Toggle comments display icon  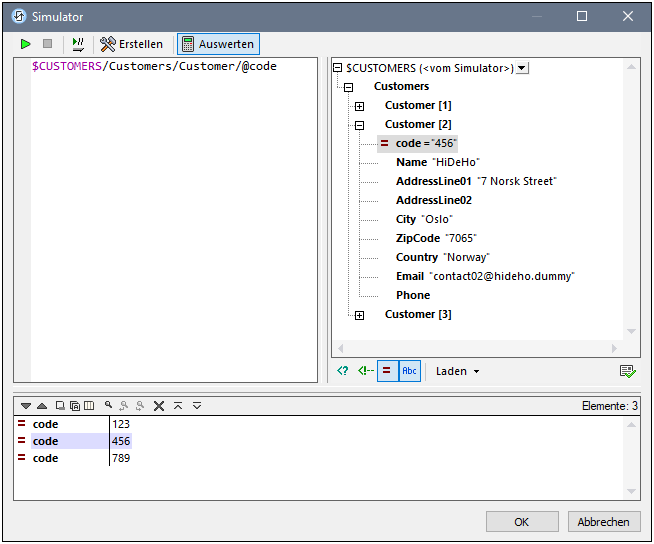pos(364,371)
